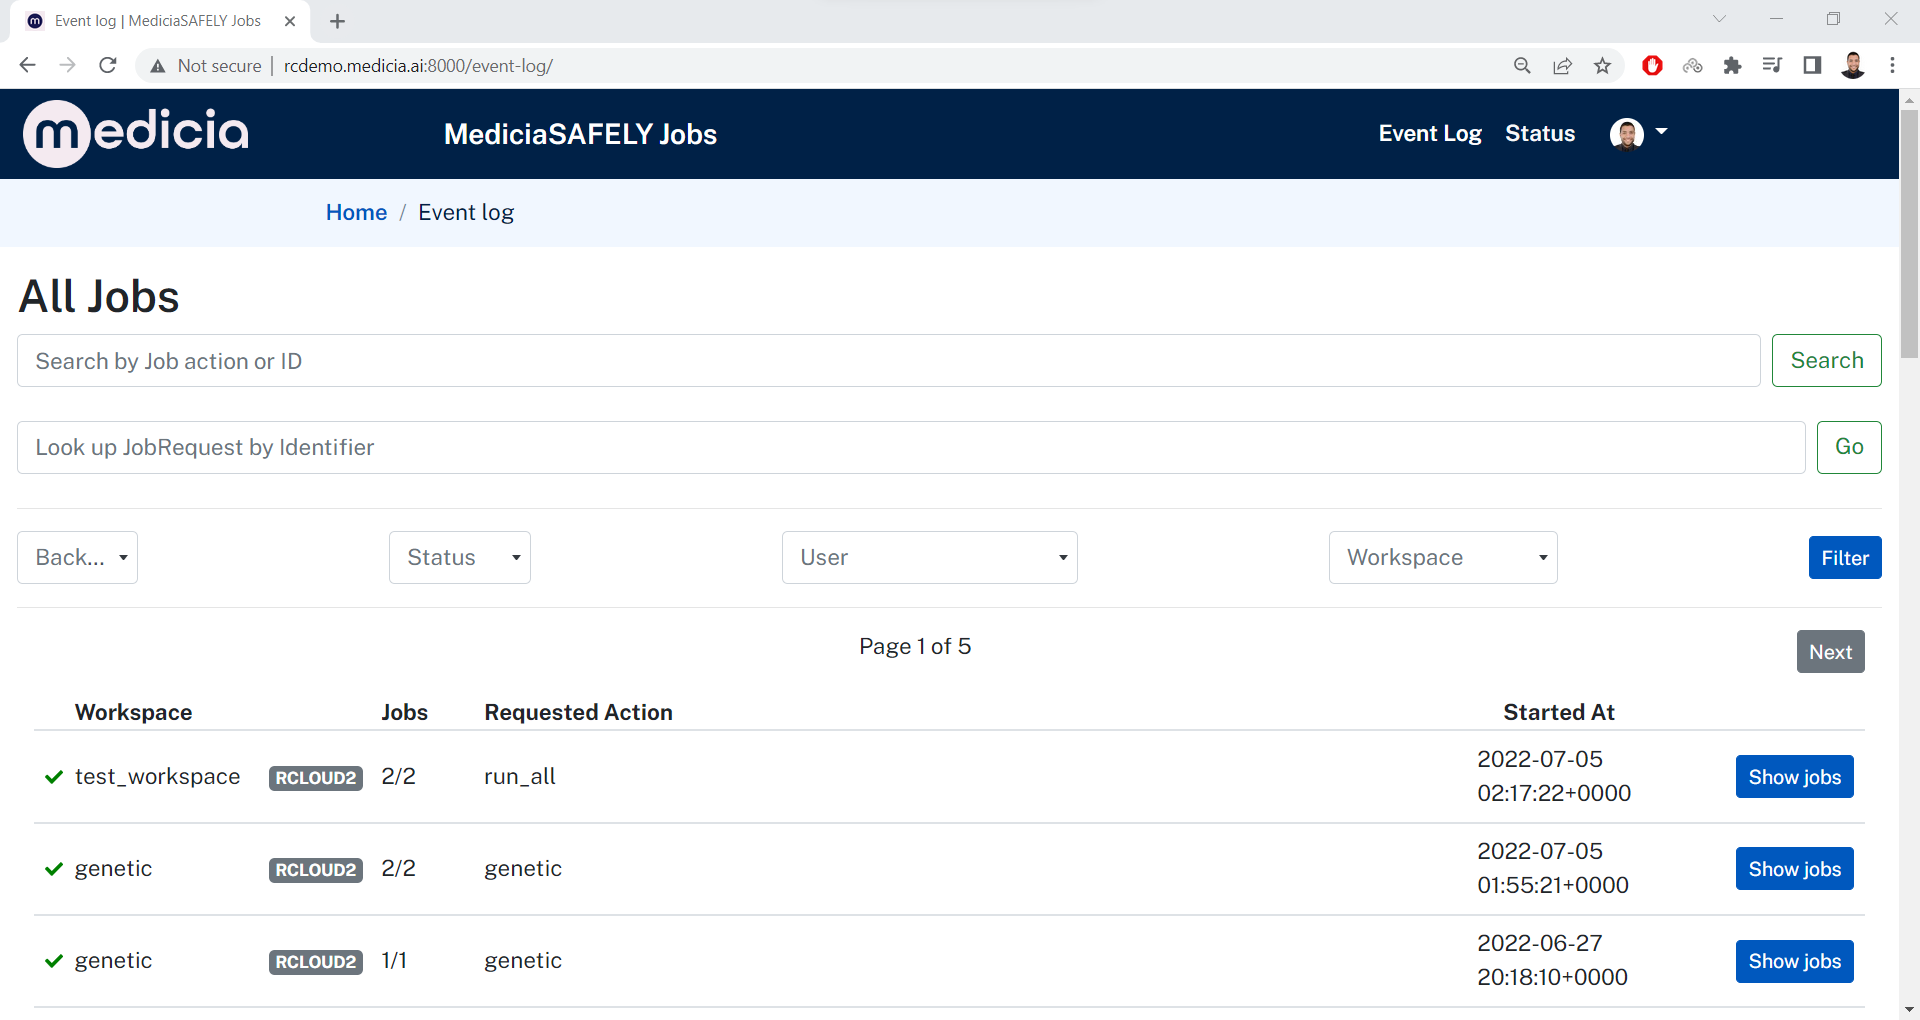Viewport: 1920px width, 1020px height.
Task: Apply filters with the Filter button
Action: (x=1845, y=558)
